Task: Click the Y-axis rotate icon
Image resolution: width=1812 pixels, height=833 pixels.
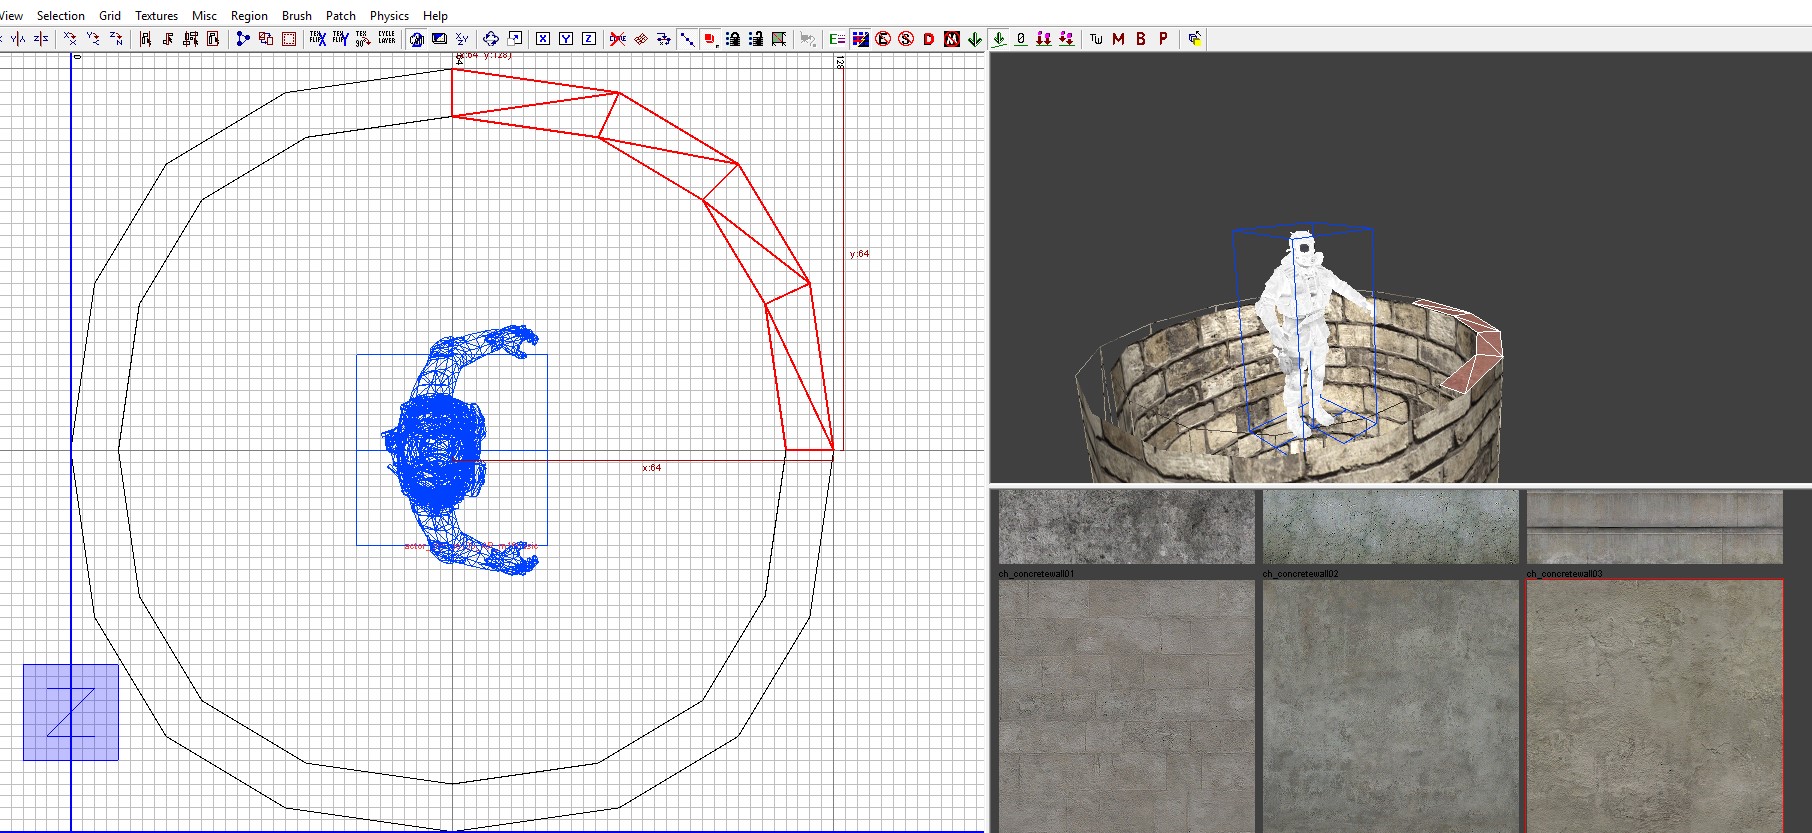Action: click(x=93, y=39)
